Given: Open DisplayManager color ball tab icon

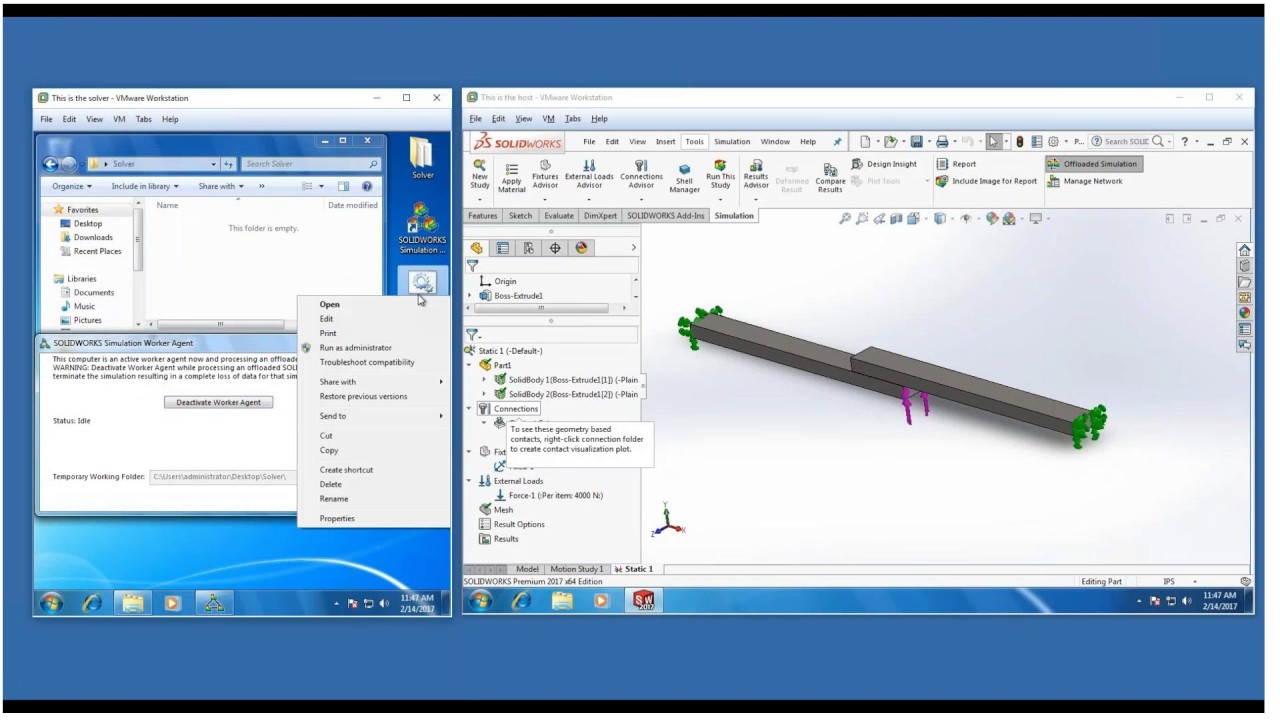Looking at the screenshot, I should [x=581, y=248].
